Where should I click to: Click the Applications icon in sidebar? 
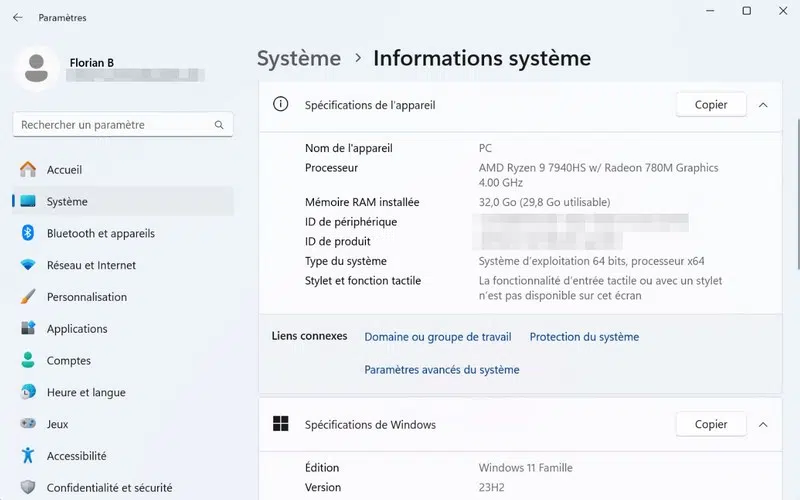coord(28,329)
